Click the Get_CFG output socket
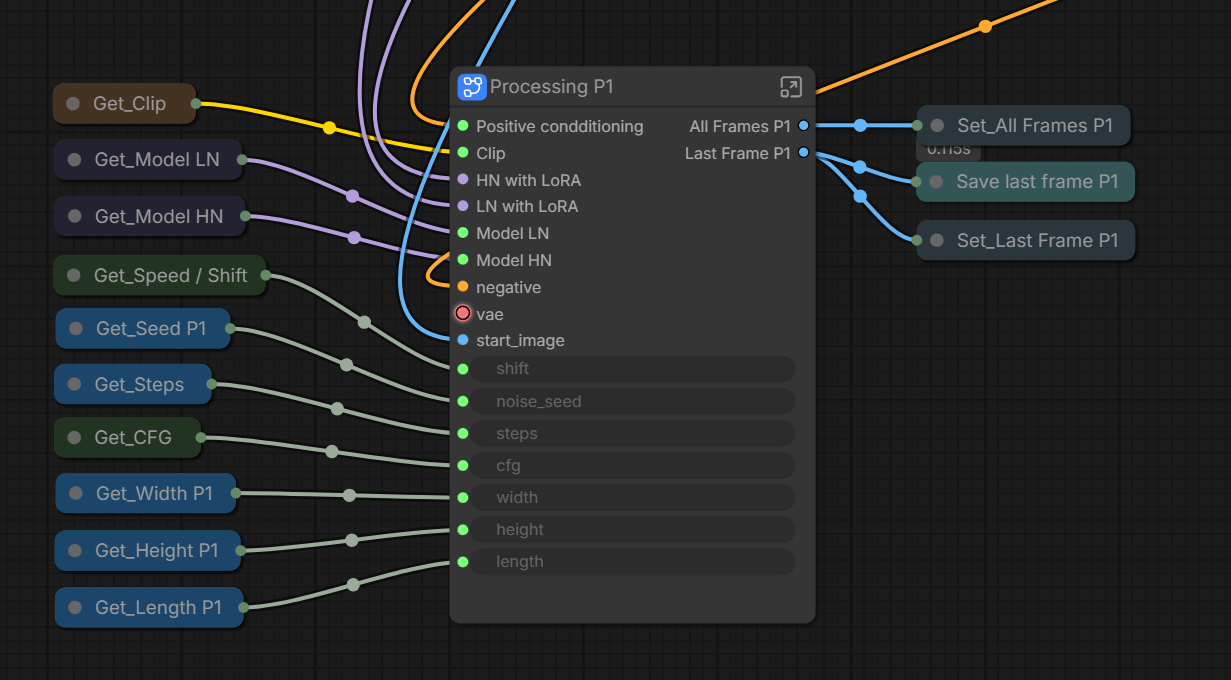The image size is (1231, 680). click(x=200, y=437)
